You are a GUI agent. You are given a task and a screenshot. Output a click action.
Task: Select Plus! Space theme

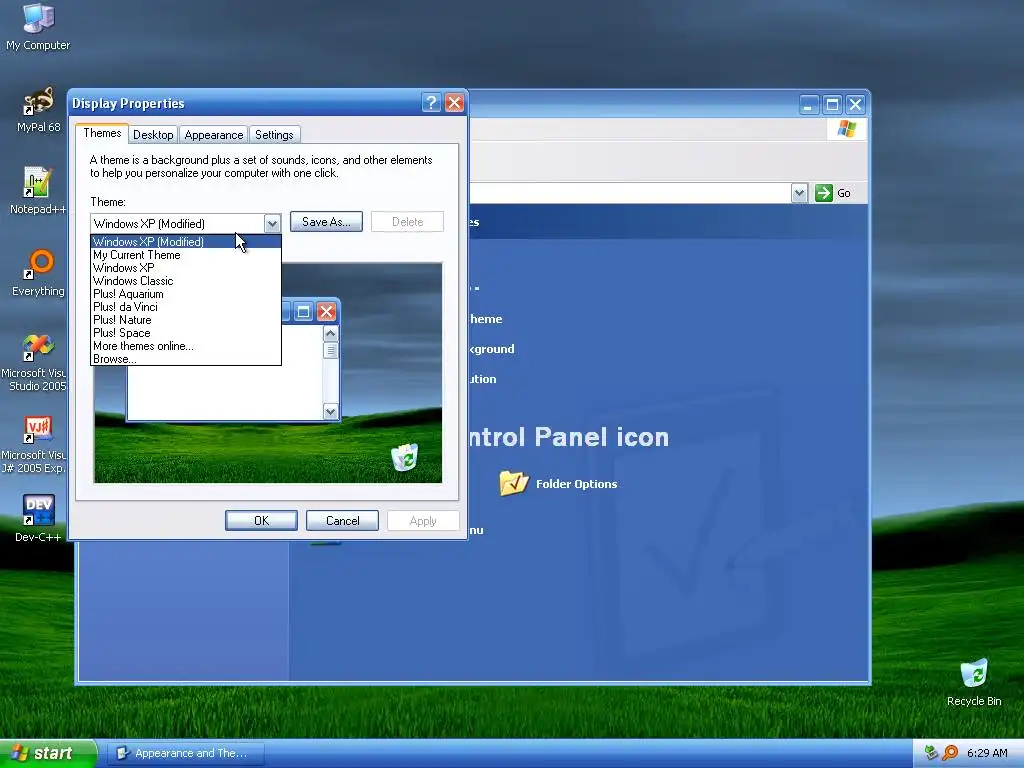(x=186, y=333)
